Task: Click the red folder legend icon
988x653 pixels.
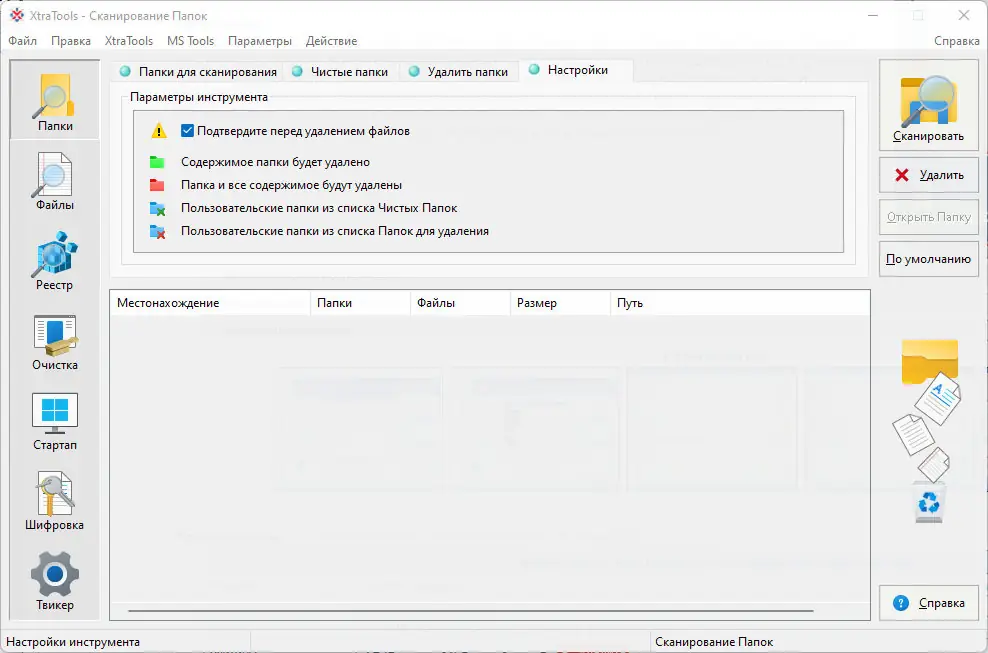Action: click(157, 185)
